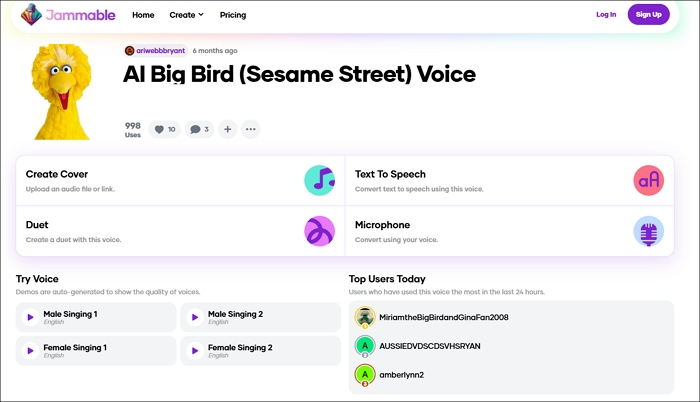Click 'Create a duet with this voice.' text

(73, 239)
